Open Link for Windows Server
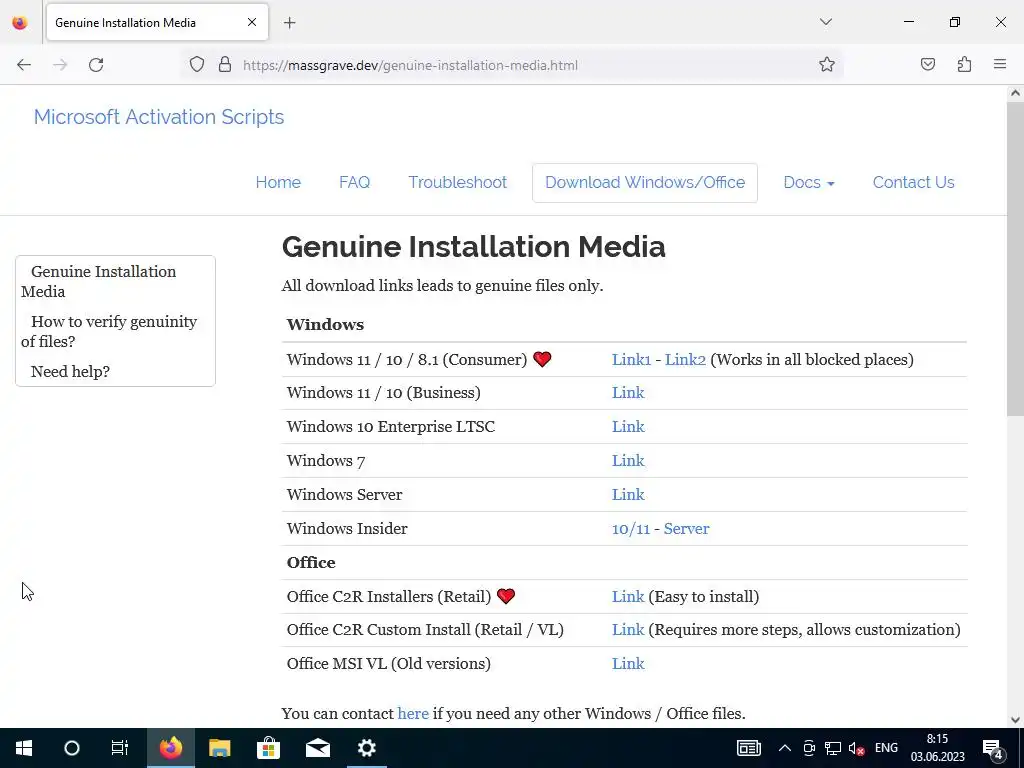The image size is (1024, 768). click(628, 494)
